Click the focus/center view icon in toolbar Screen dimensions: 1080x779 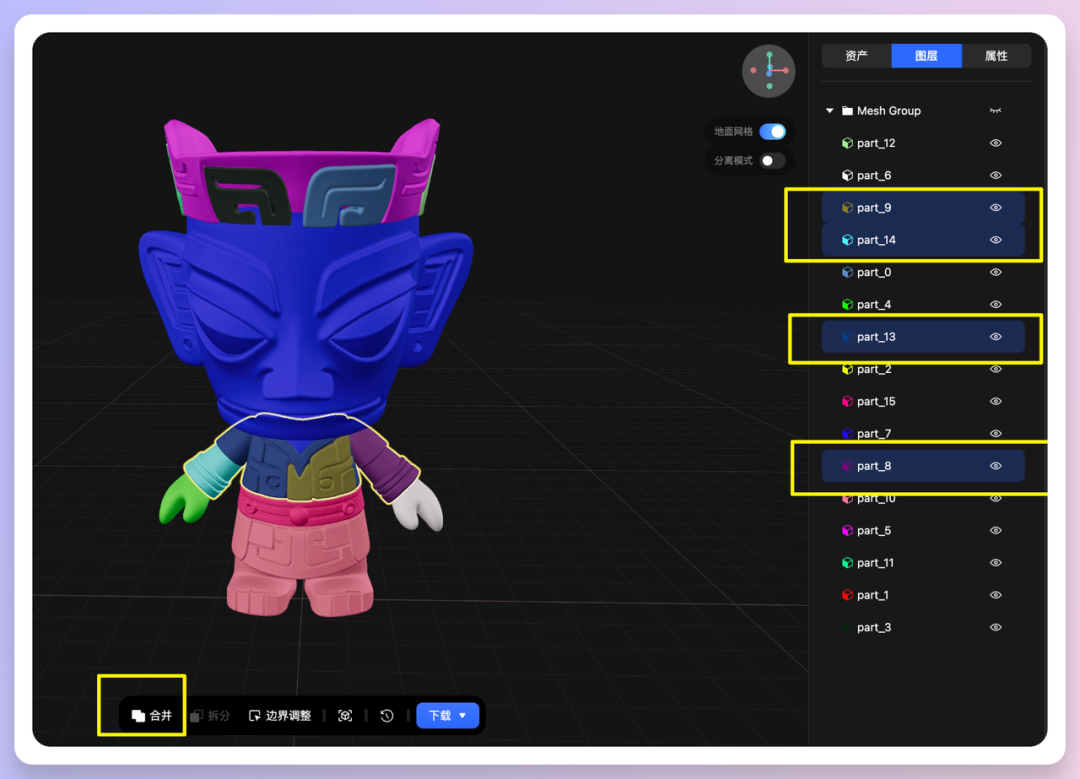pos(345,716)
